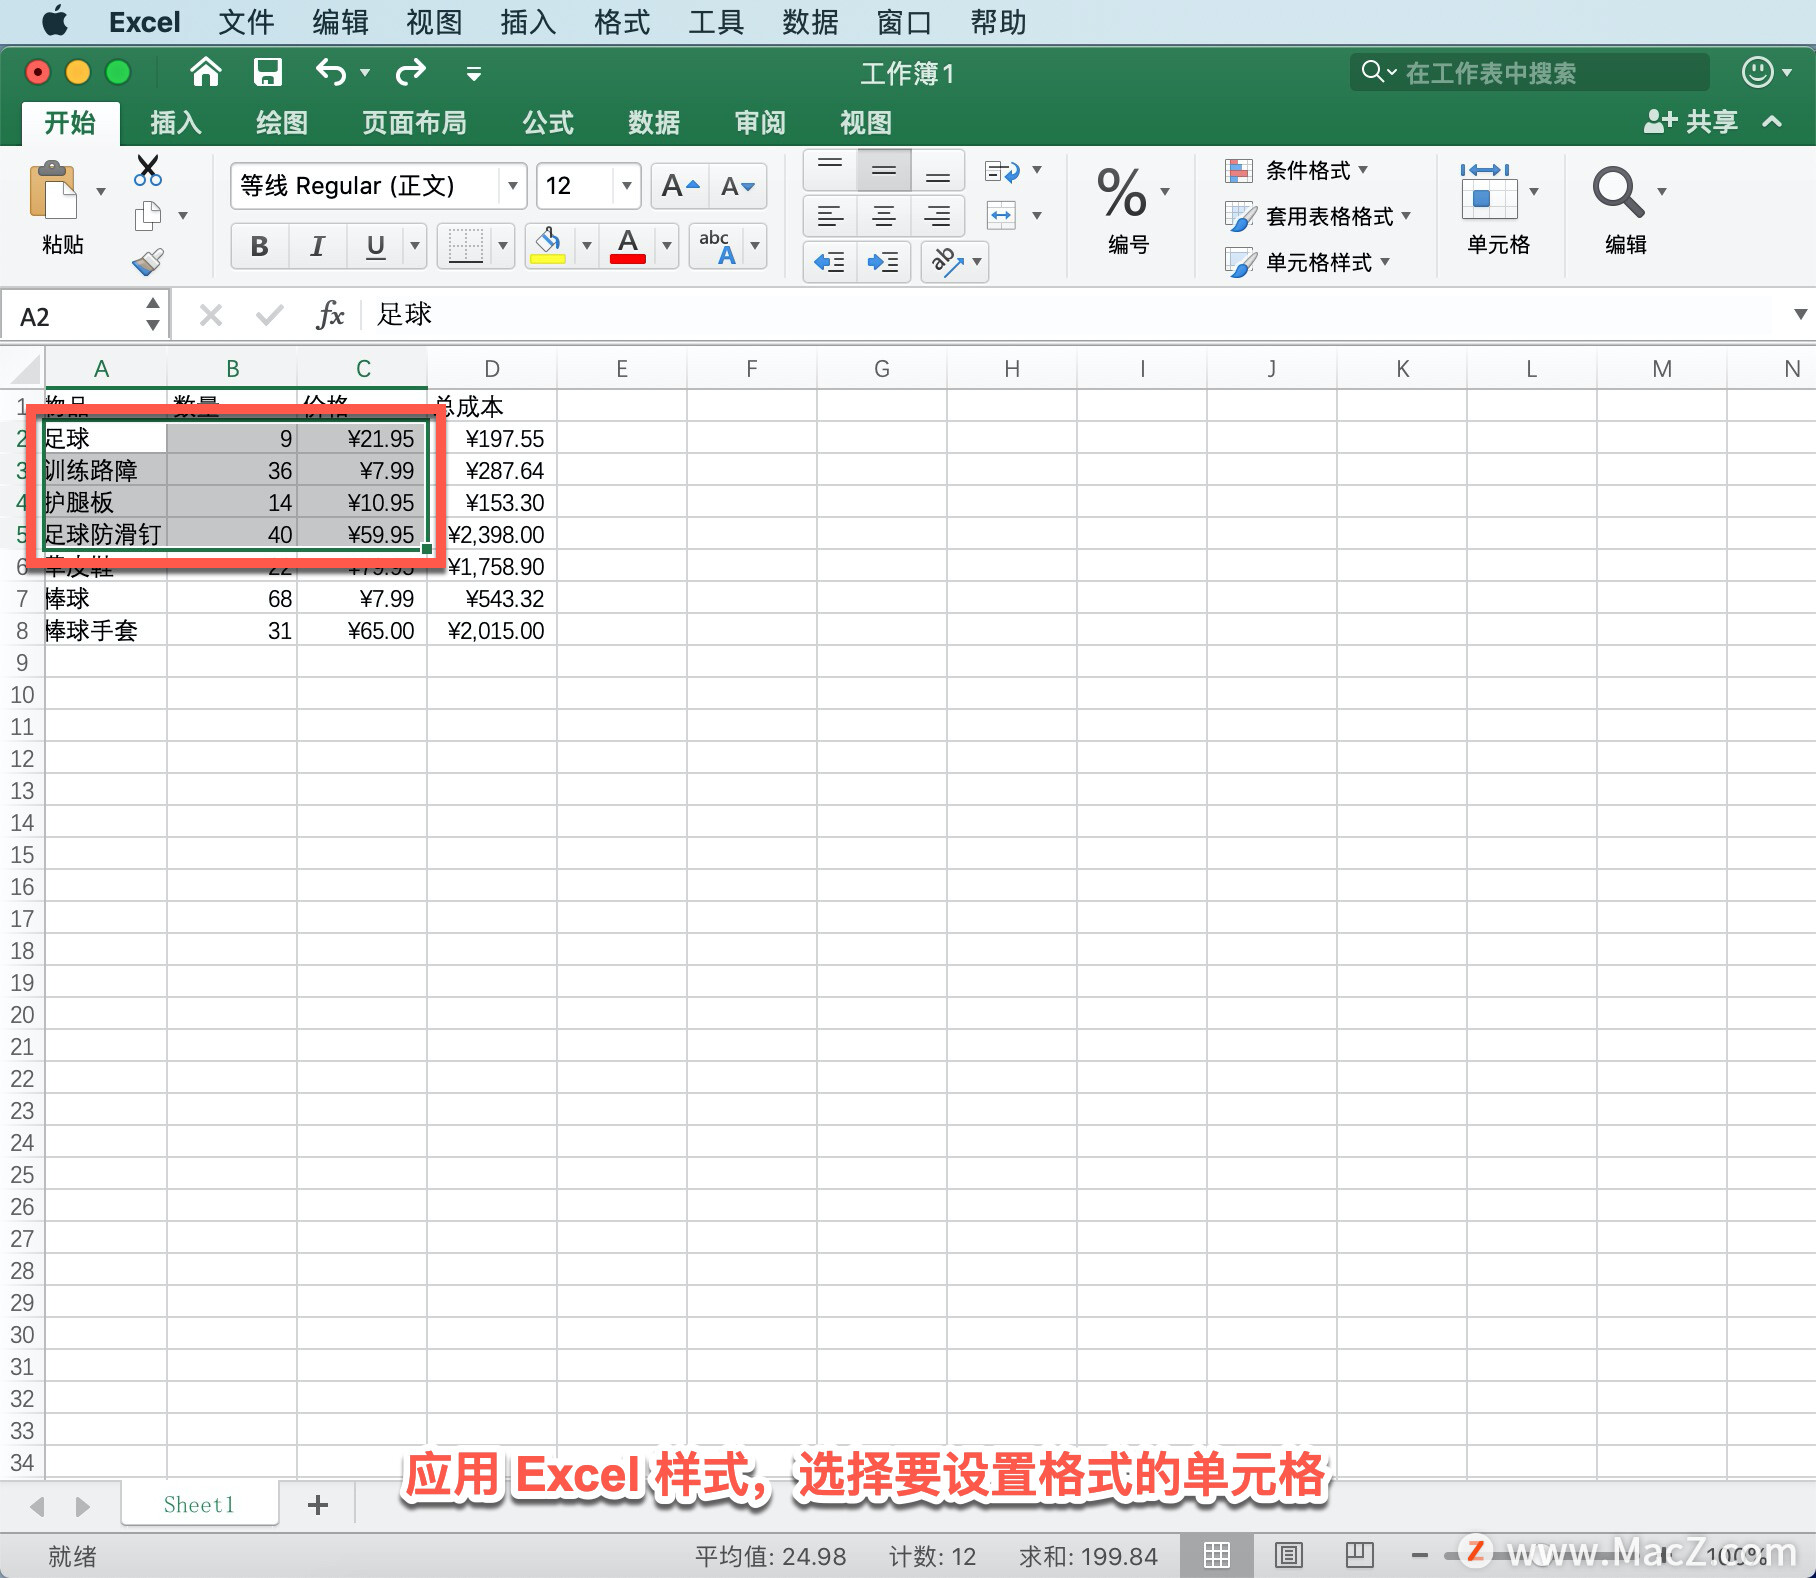
Task: Center text horizontally
Action: point(884,216)
